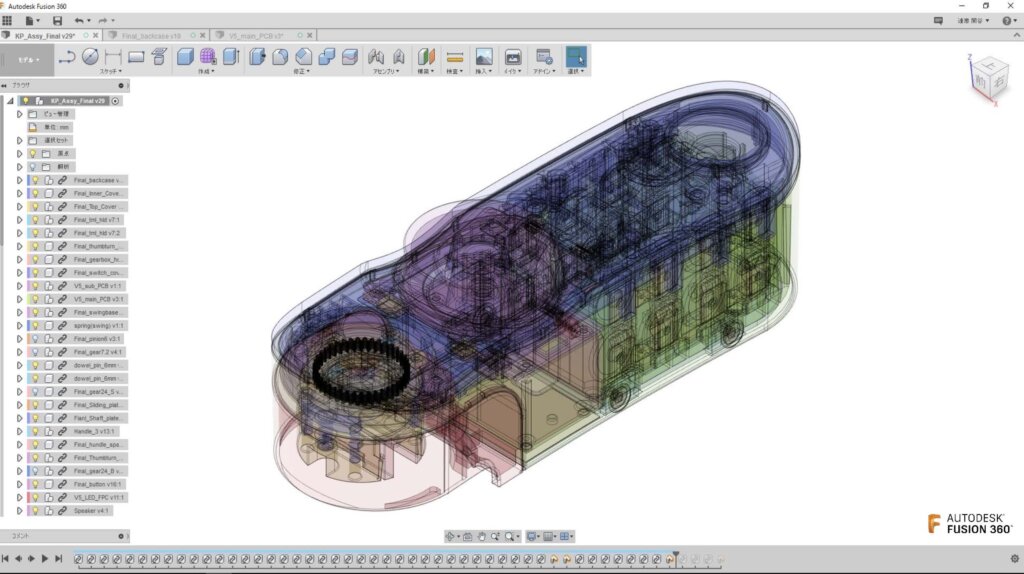Click the timeline Play button
The image size is (1024, 574).
pyautogui.click(x=44, y=559)
